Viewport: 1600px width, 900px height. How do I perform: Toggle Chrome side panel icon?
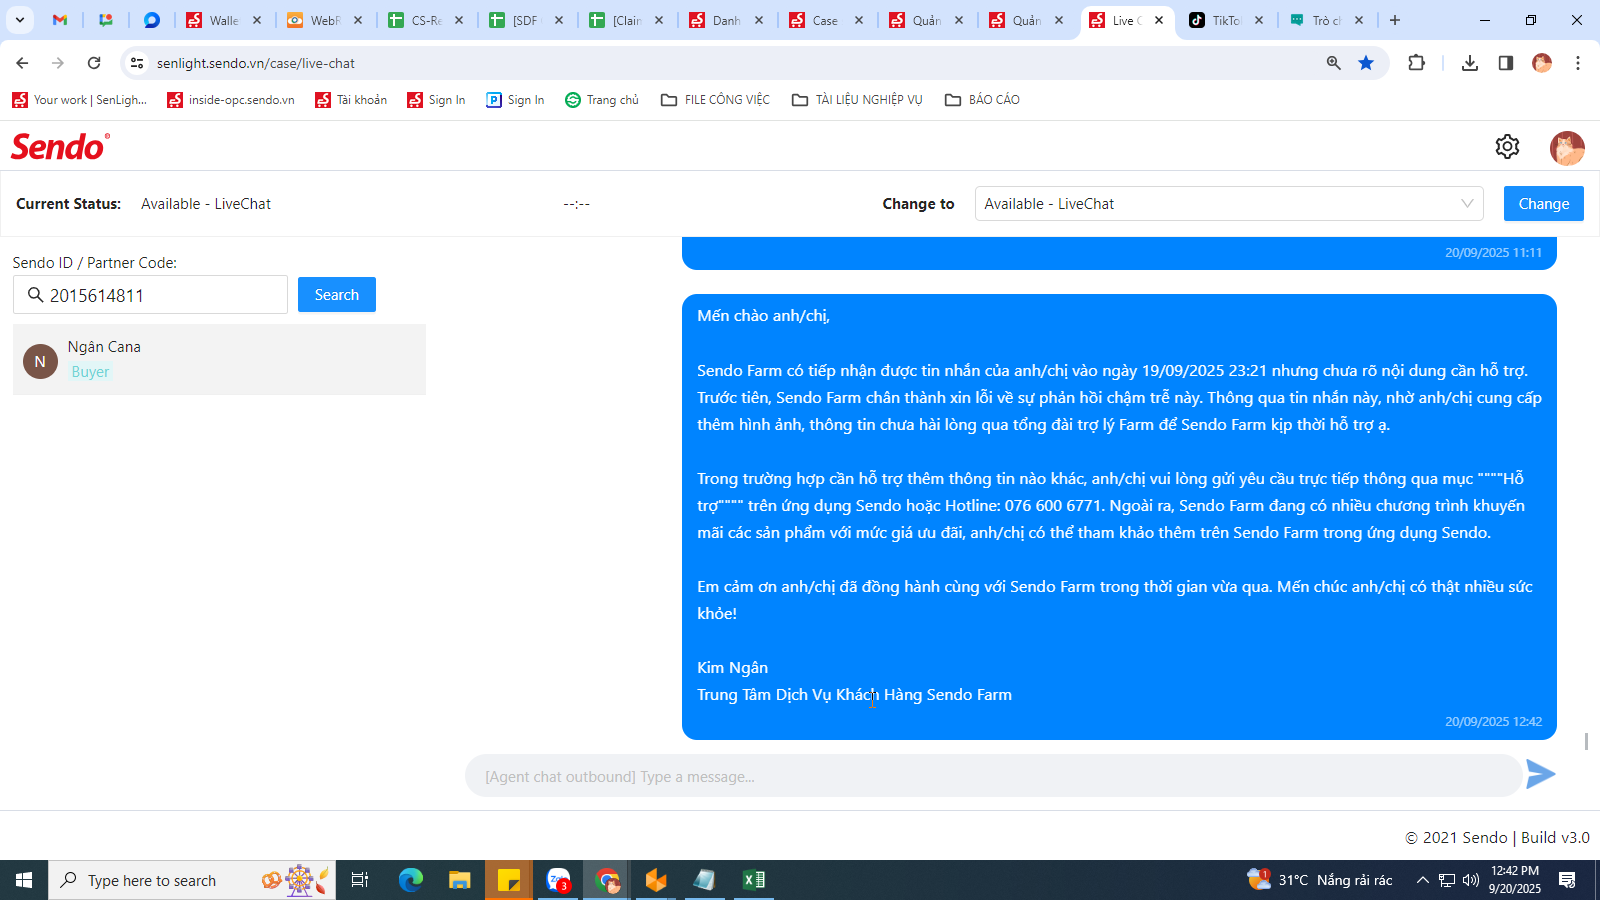(x=1506, y=63)
